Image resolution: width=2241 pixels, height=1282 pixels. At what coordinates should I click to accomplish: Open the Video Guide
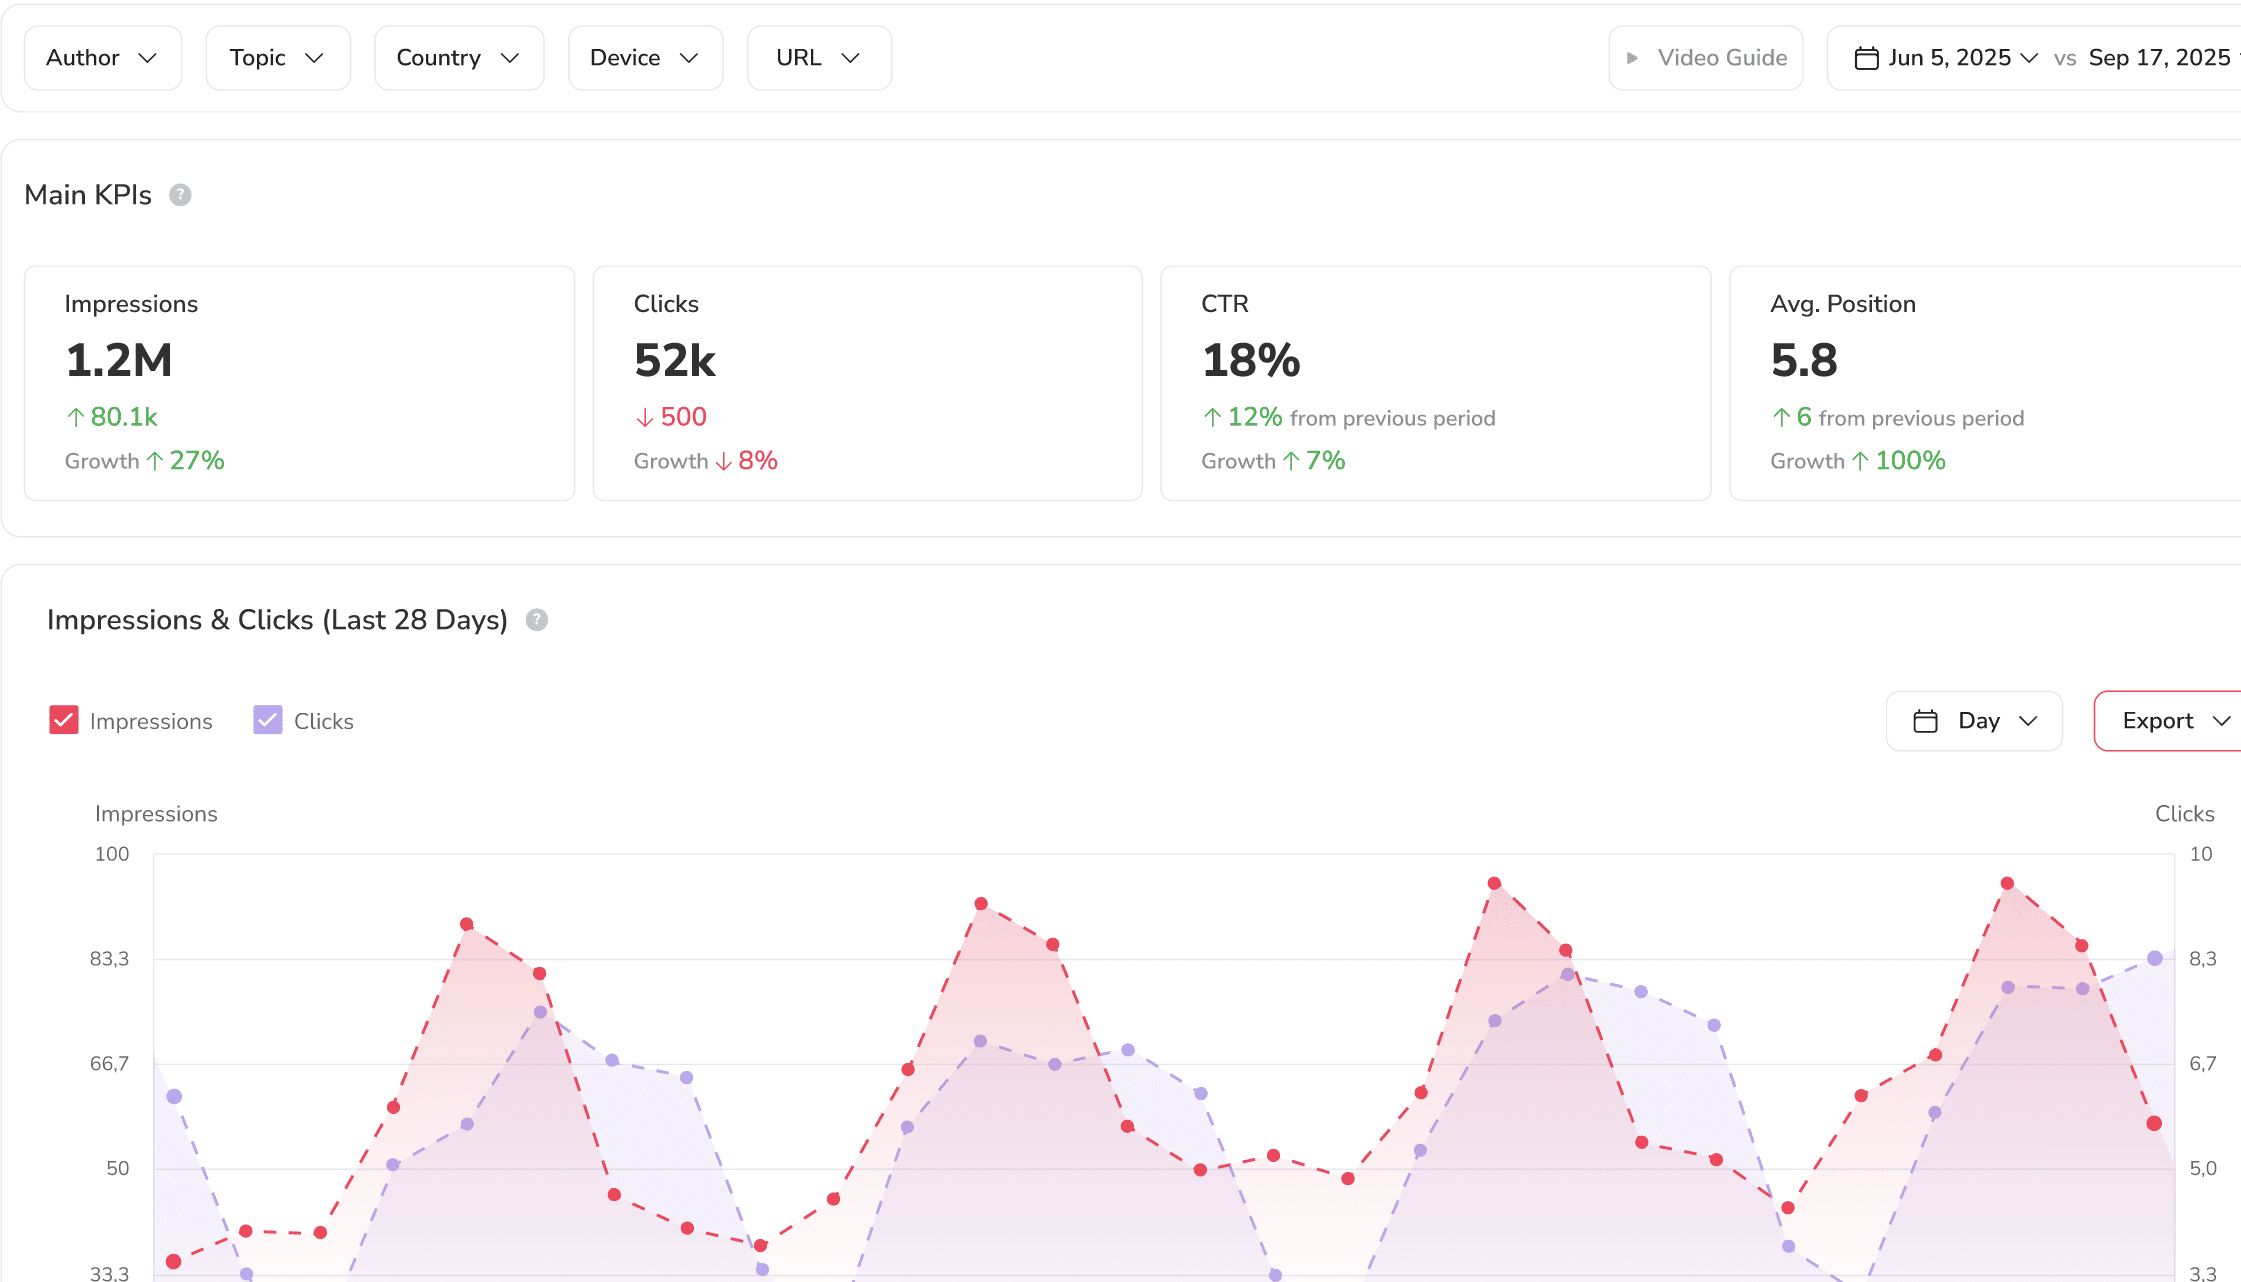pyautogui.click(x=1705, y=58)
